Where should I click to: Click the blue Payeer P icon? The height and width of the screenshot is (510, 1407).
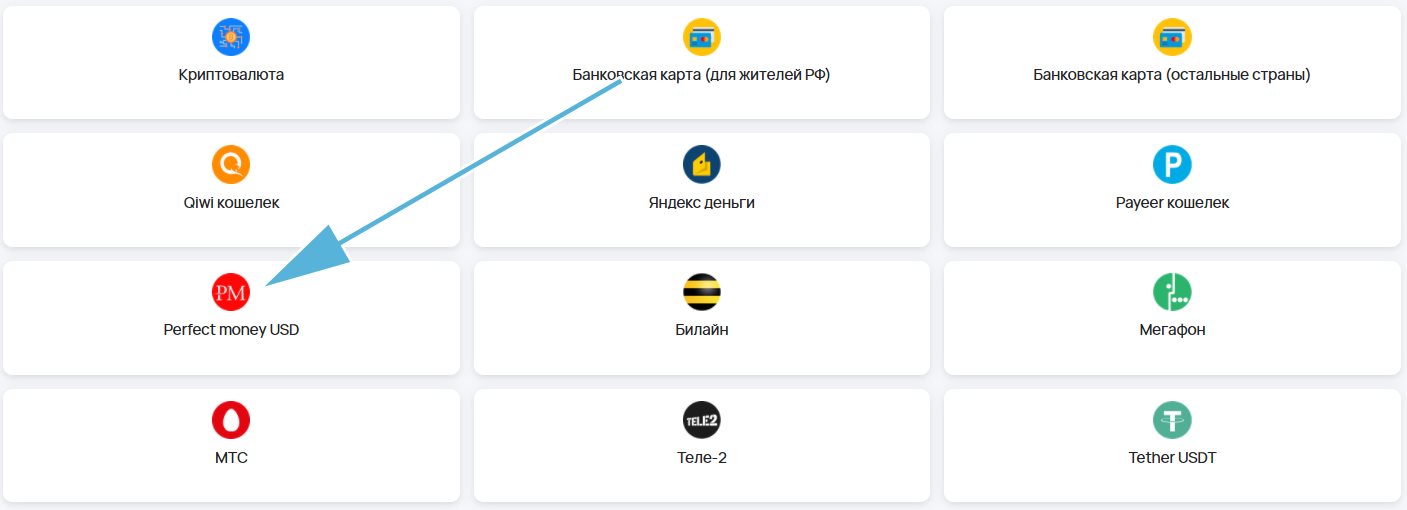[x=1172, y=165]
